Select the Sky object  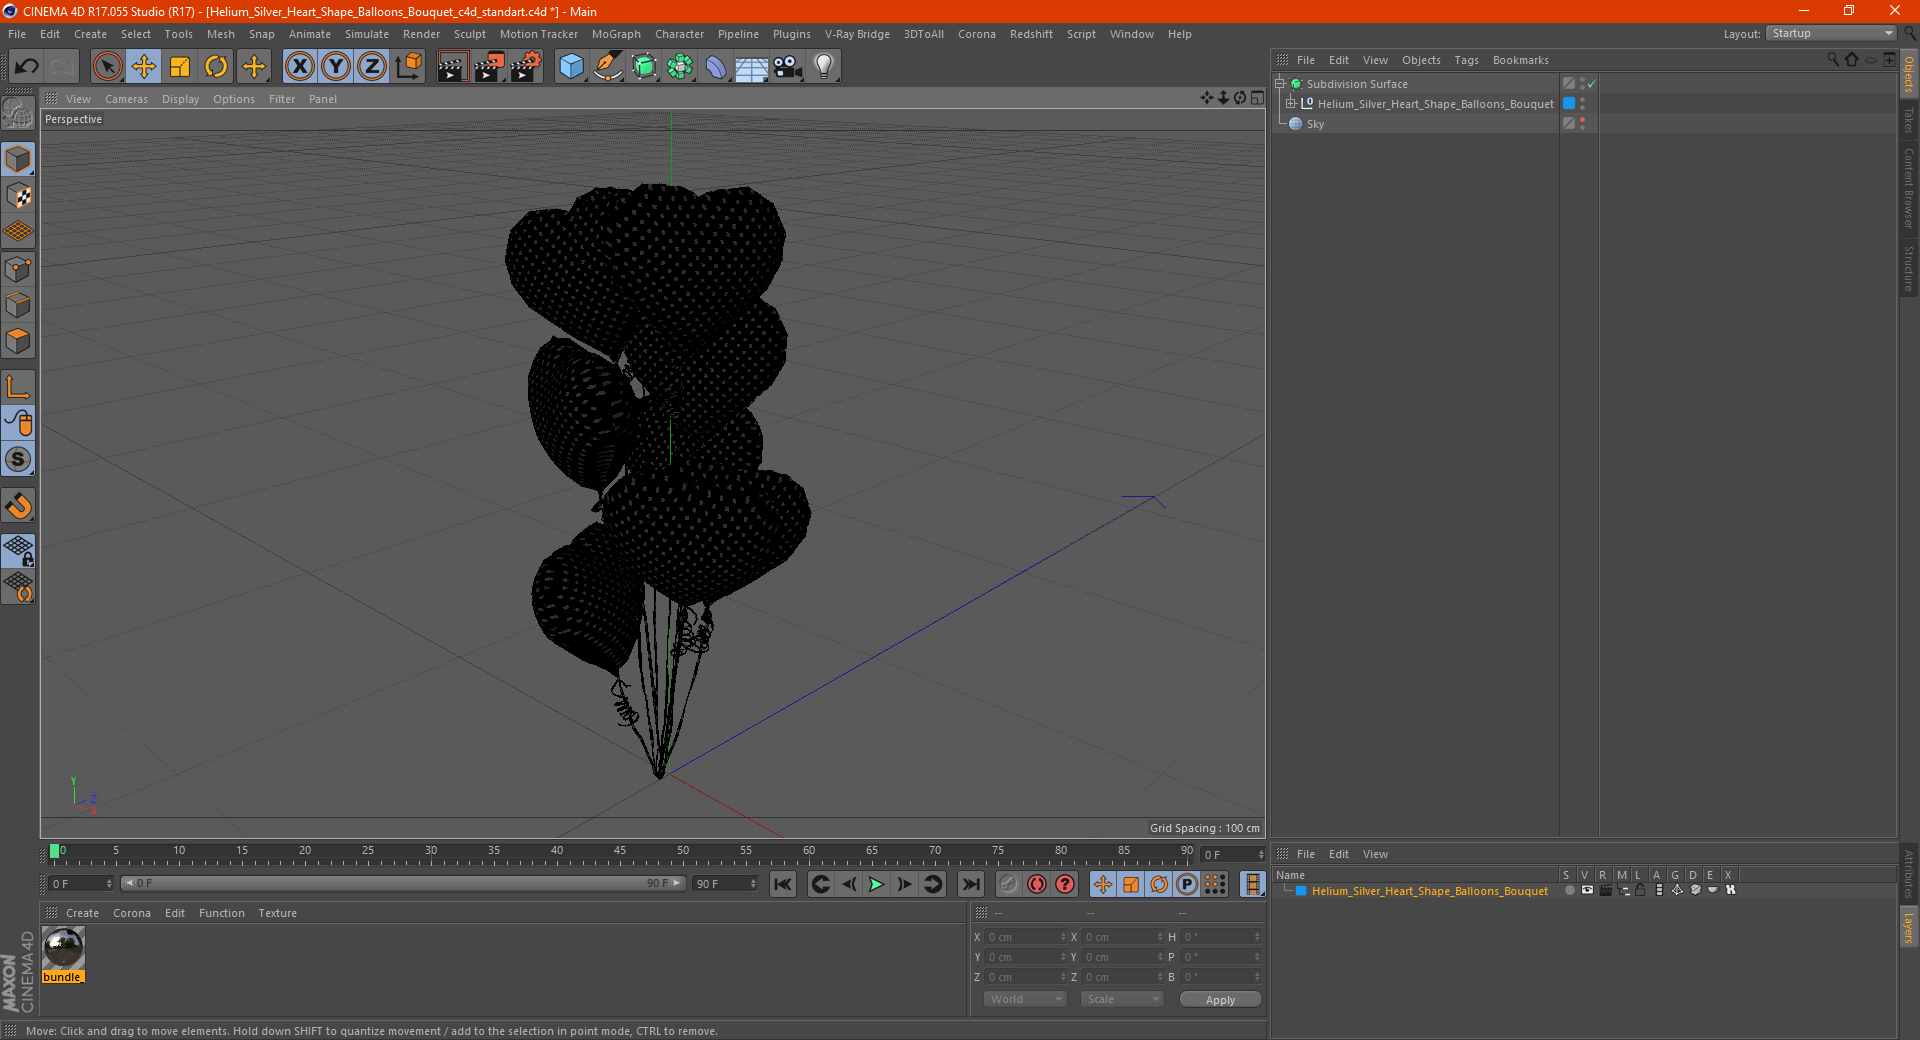[1315, 124]
